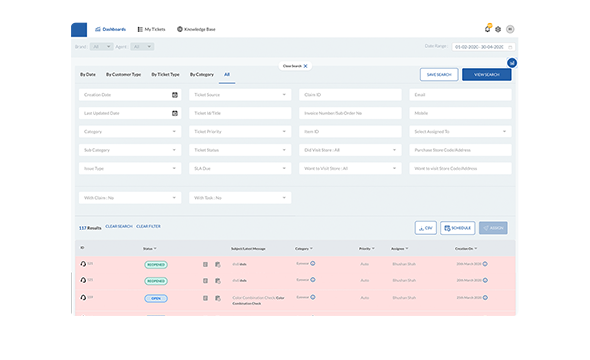This screenshot has width=590, height=360.
Task: Open user profile avatar icon
Action: point(510,29)
